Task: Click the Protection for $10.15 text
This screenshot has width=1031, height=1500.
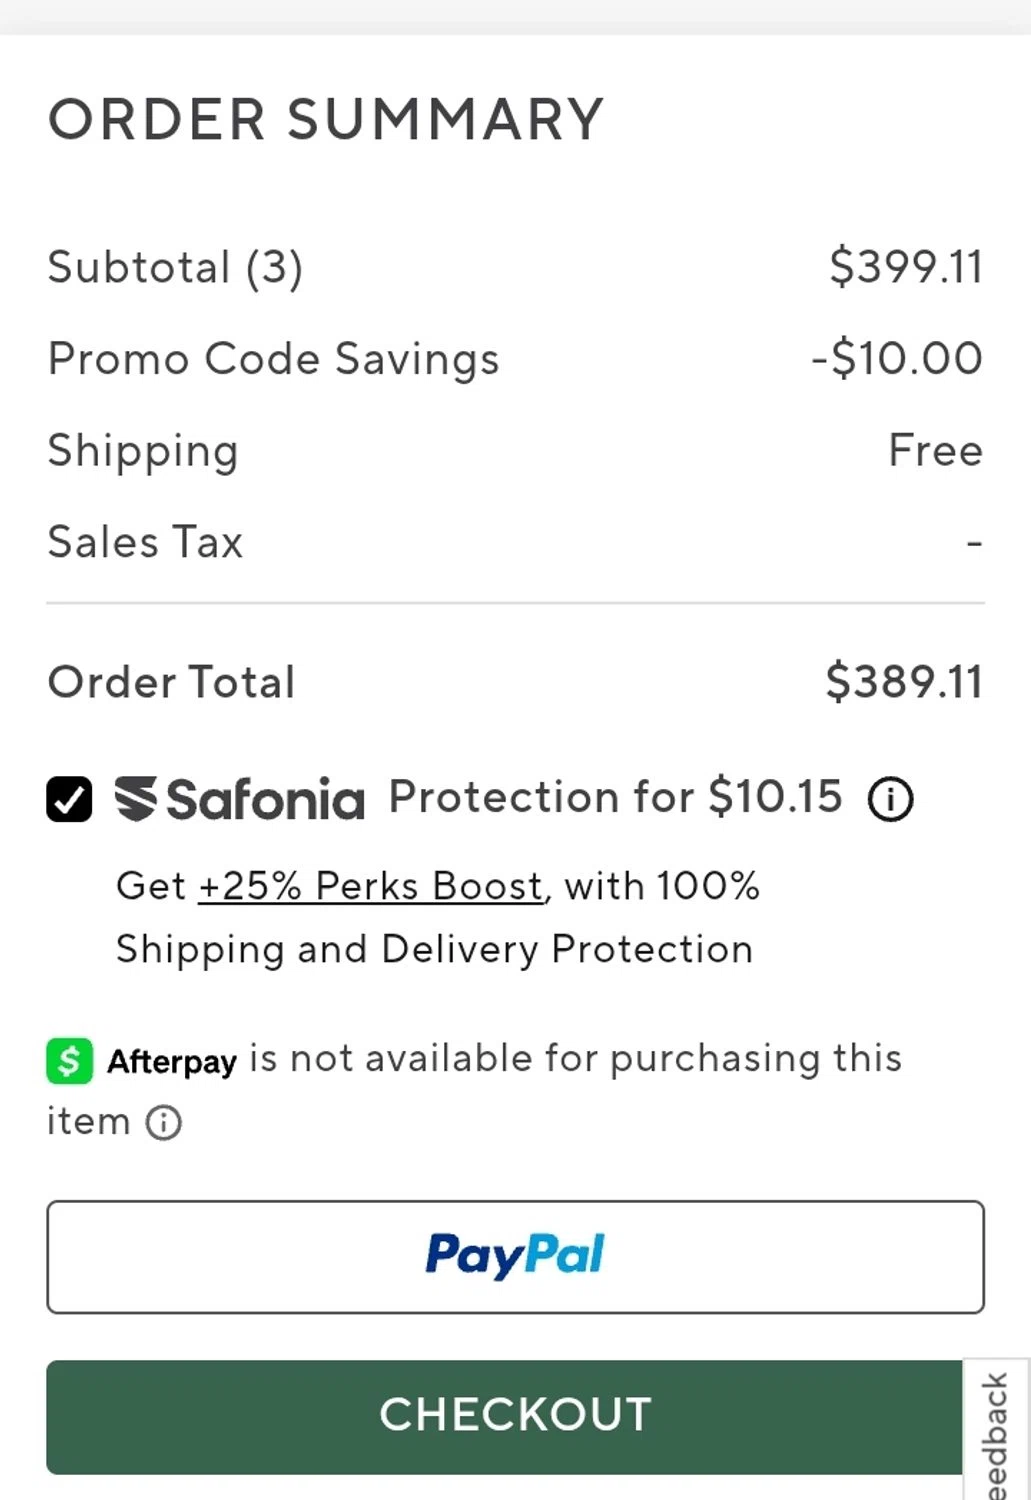Action: pos(615,798)
